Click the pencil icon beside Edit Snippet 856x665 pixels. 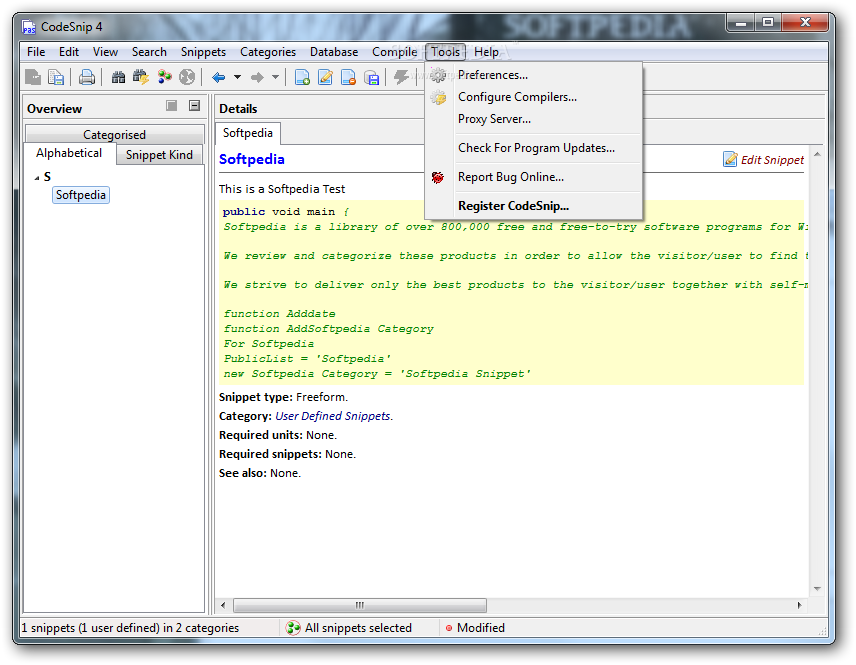click(x=730, y=159)
